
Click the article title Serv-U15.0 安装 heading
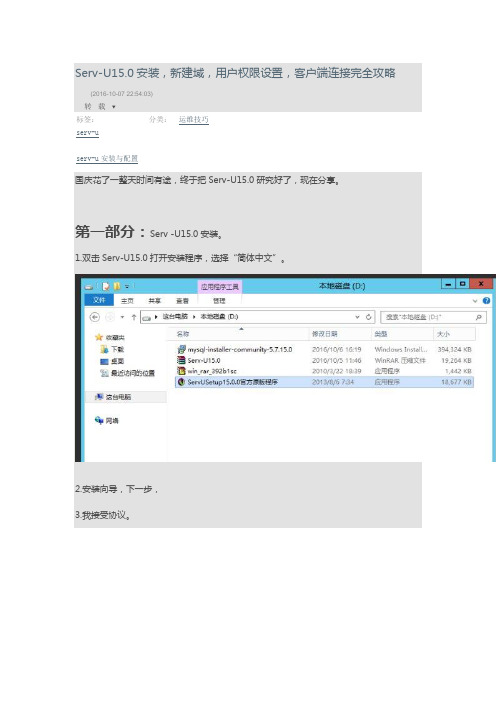click(x=235, y=73)
